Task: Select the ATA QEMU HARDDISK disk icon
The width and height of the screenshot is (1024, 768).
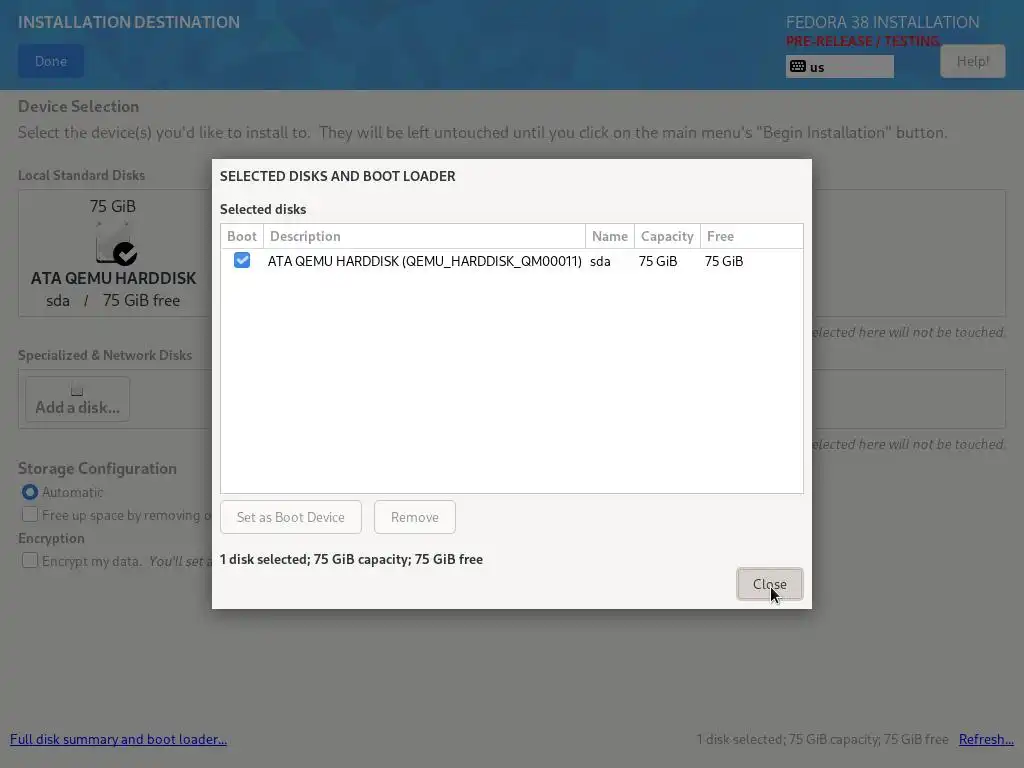Action: [x=116, y=244]
